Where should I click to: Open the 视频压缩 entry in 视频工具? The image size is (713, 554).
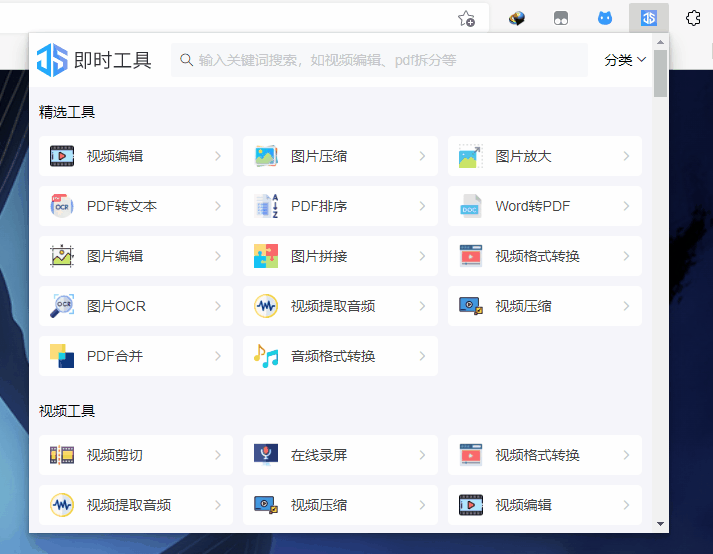340,505
